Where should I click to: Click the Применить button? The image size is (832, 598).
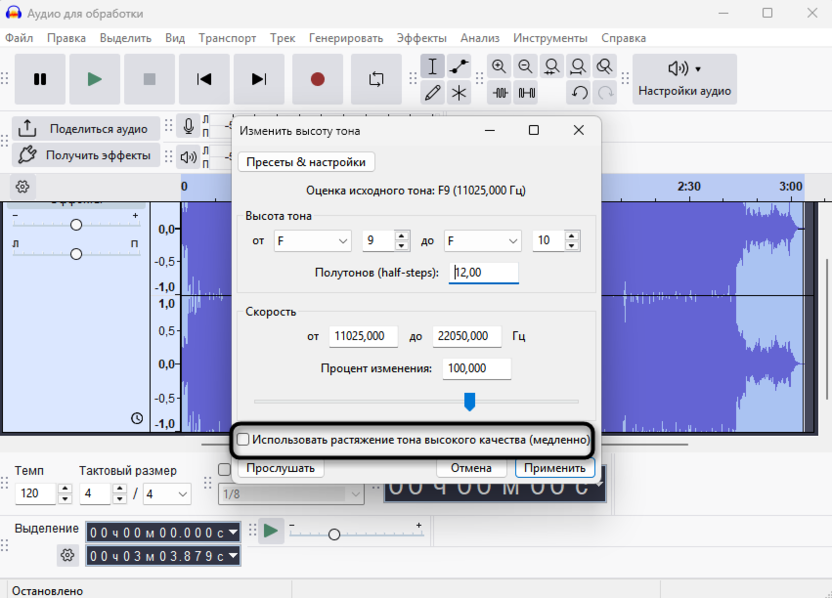tap(555, 468)
